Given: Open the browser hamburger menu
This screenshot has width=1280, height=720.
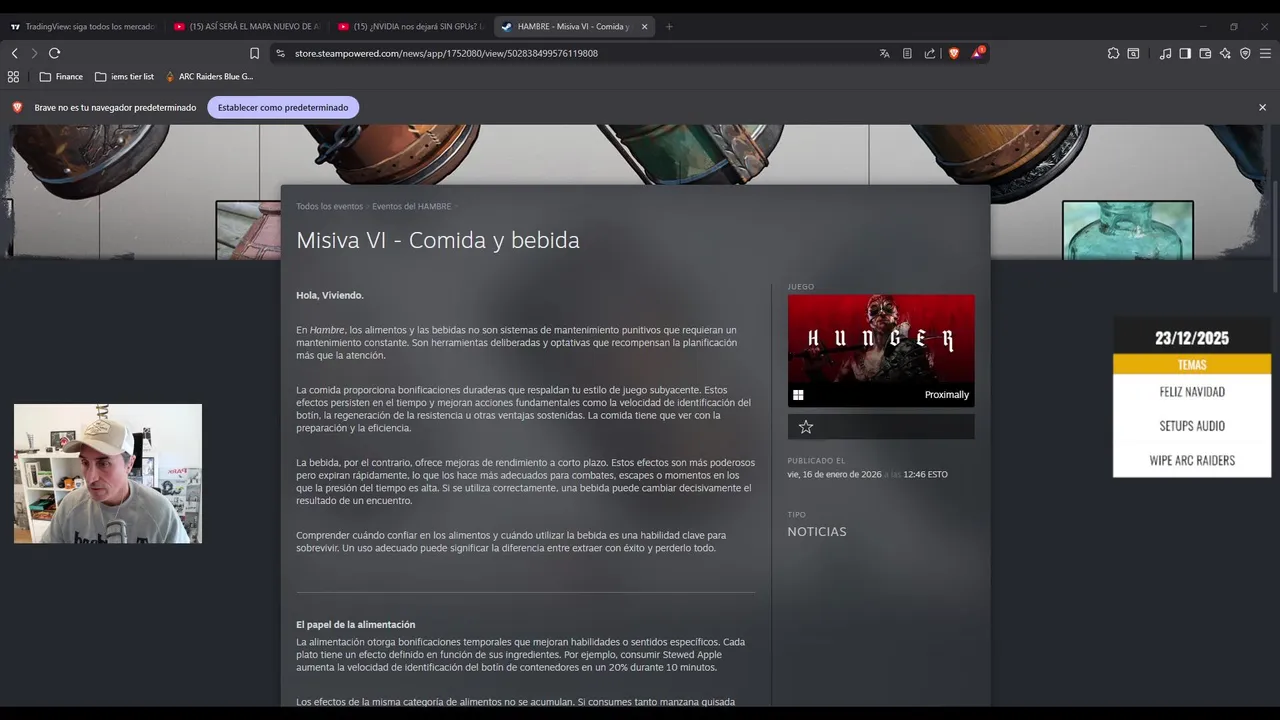Looking at the screenshot, I should (1266, 53).
